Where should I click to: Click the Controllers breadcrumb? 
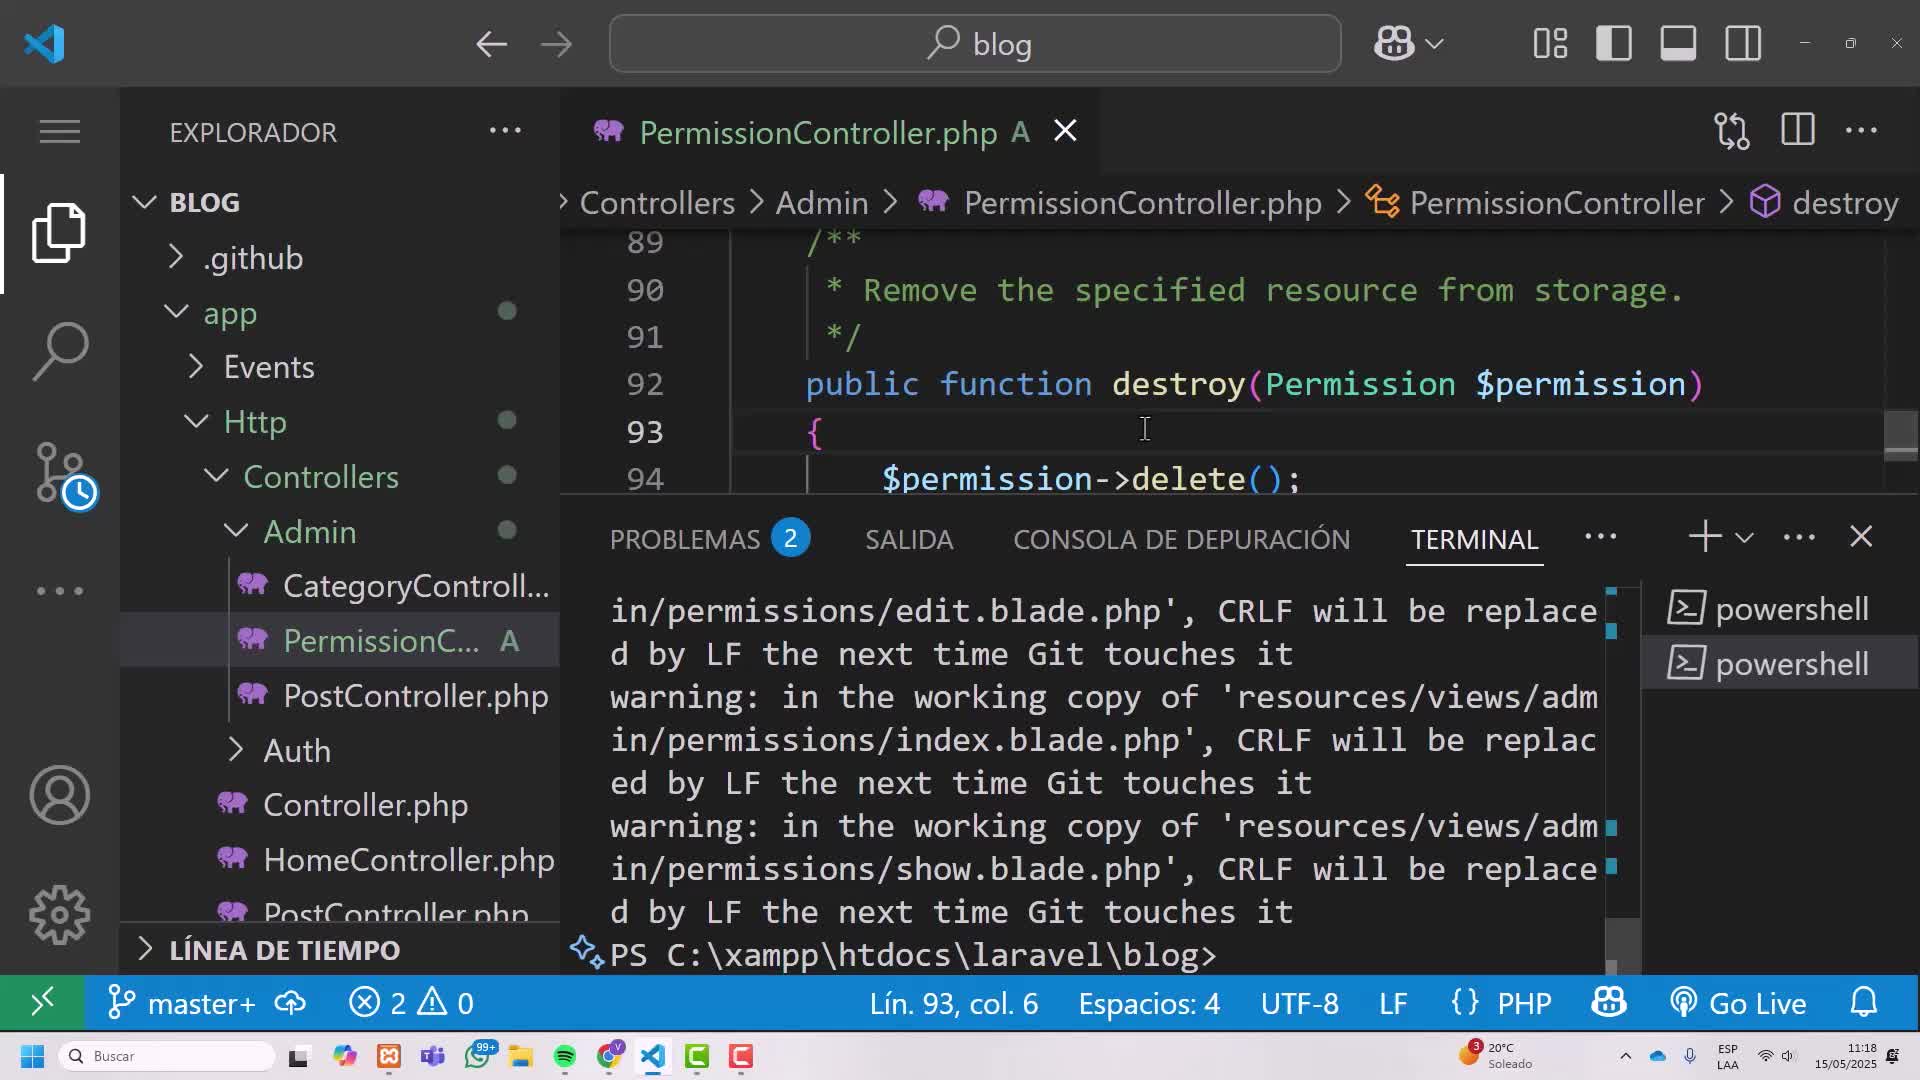(657, 203)
